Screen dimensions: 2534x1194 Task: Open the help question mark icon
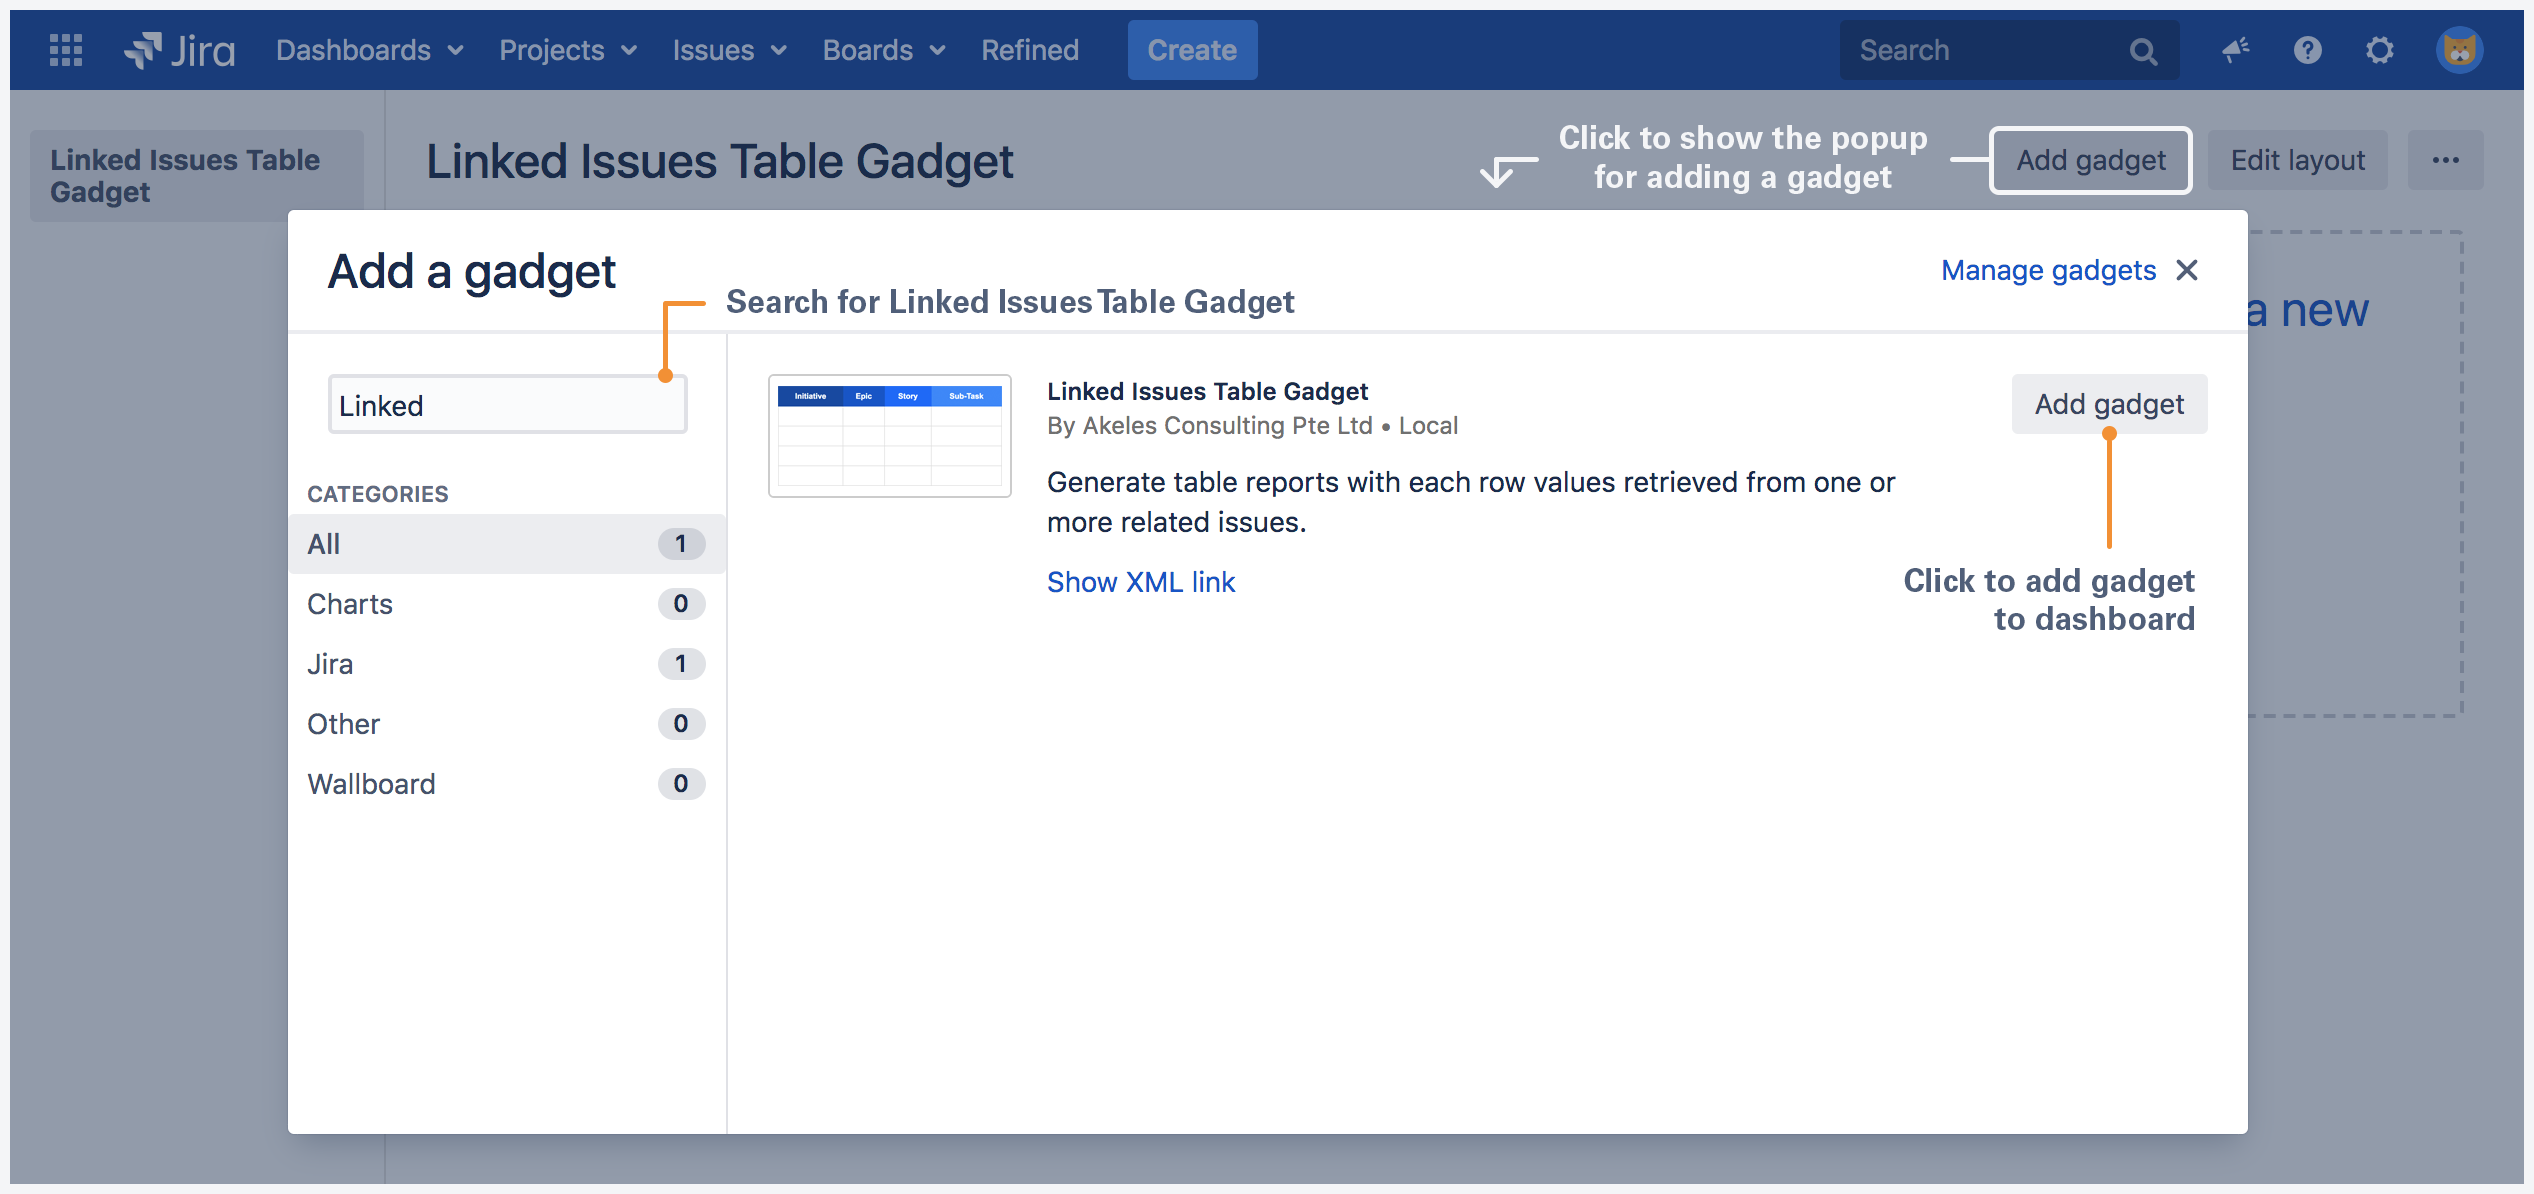pyautogui.click(x=2308, y=50)
